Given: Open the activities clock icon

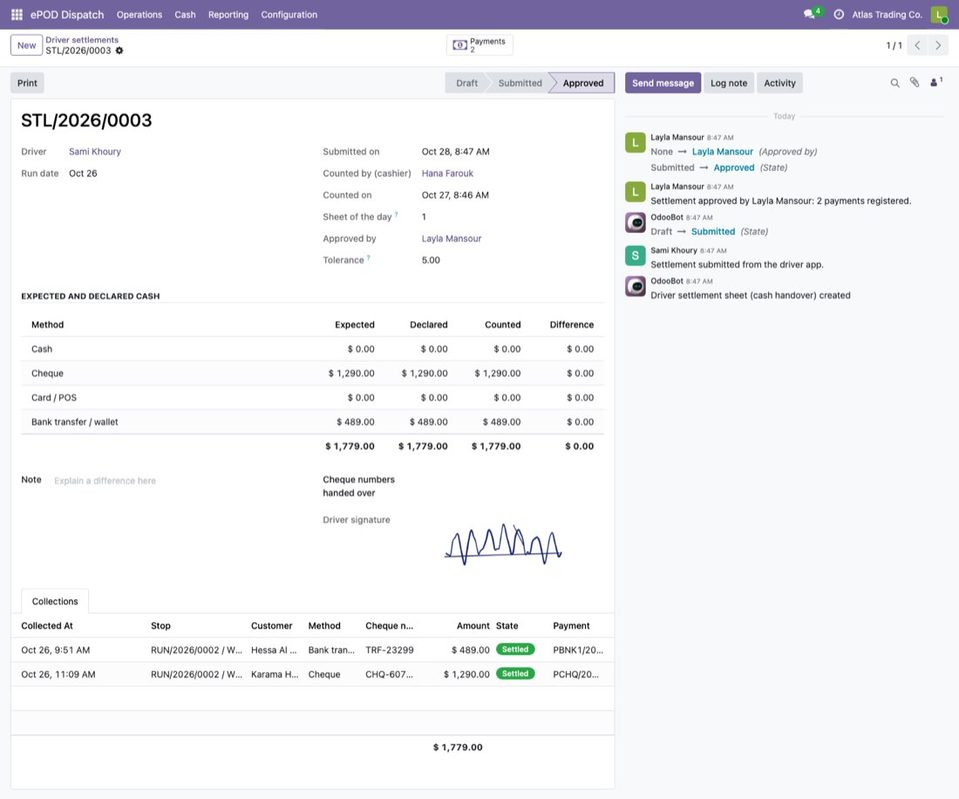Looking at the screenshot, I should [839, 14].
